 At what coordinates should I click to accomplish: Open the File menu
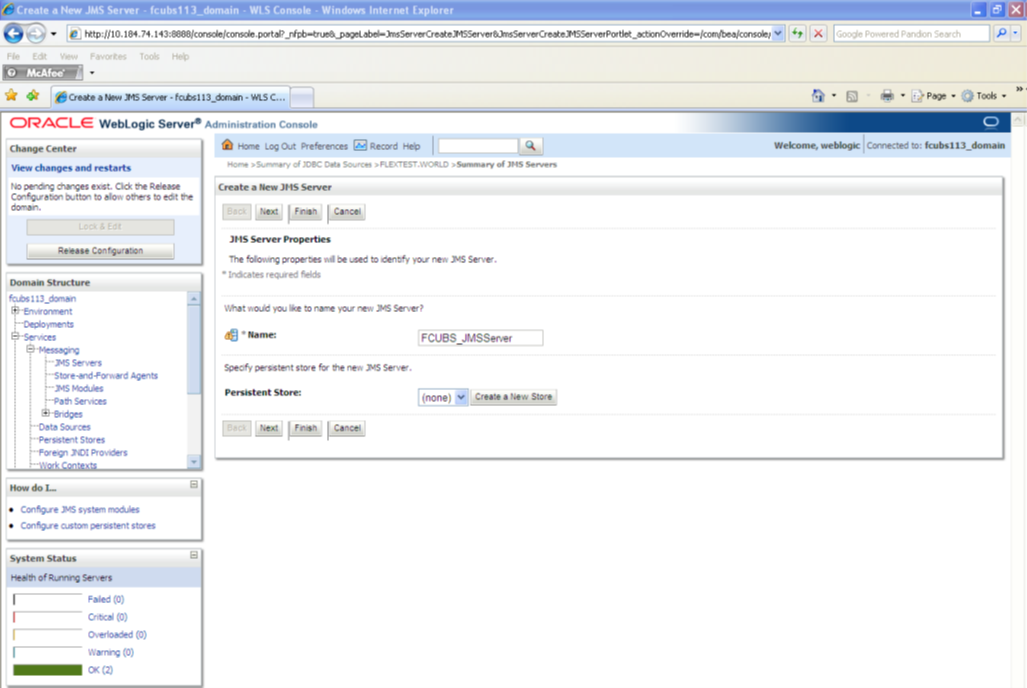[13, 56]
